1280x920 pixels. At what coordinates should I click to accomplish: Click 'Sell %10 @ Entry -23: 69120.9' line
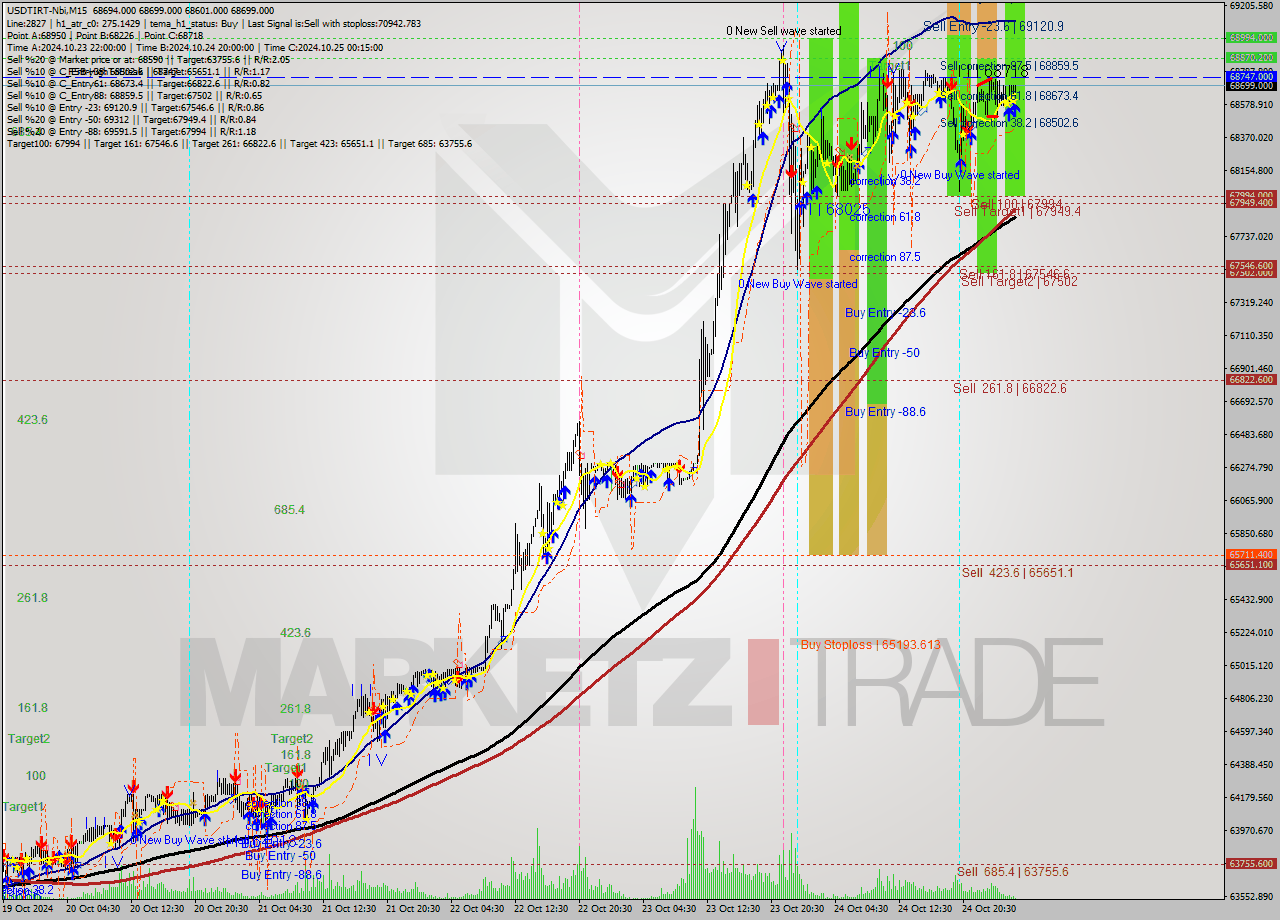coord(135,107)
